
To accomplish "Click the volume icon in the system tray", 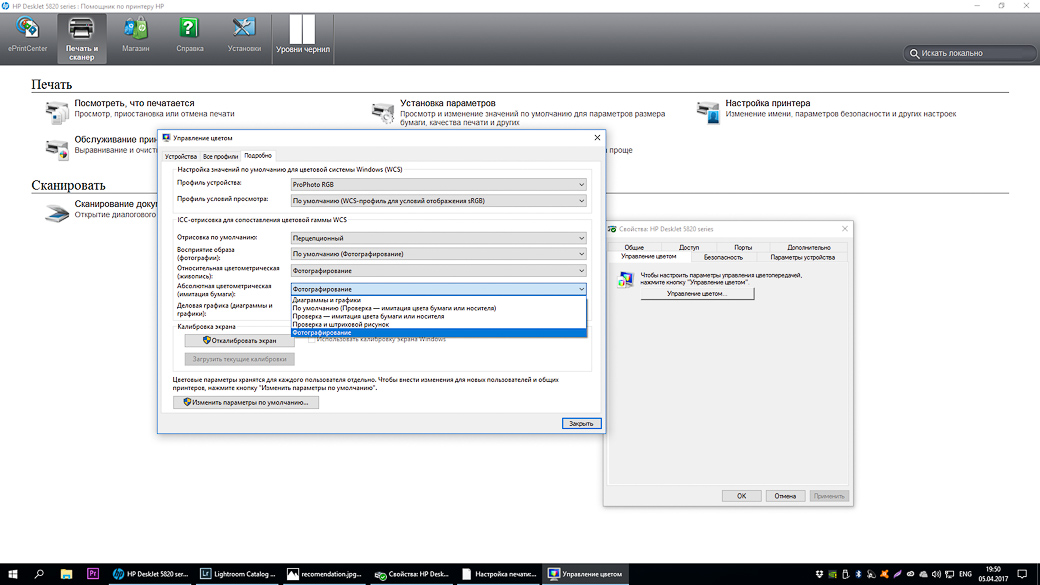I will 936,574.
